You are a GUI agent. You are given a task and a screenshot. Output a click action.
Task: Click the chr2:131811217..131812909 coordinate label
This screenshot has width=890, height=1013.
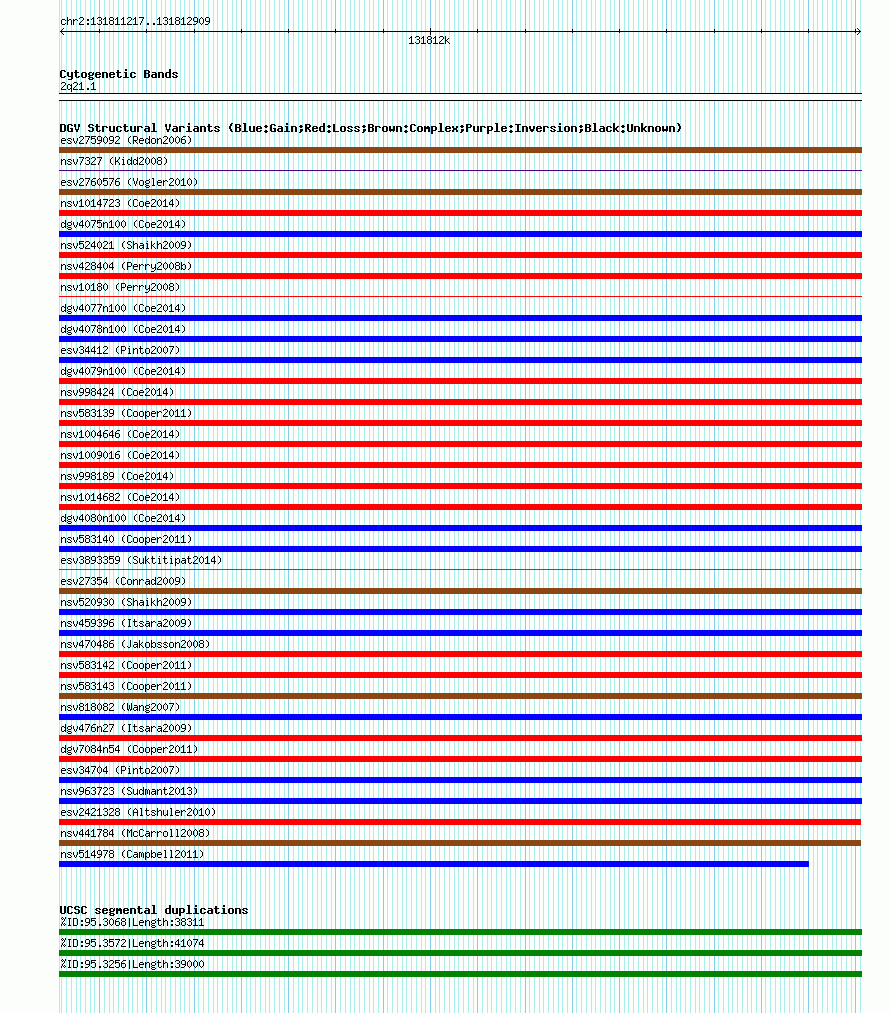click(x=135, y=21)
